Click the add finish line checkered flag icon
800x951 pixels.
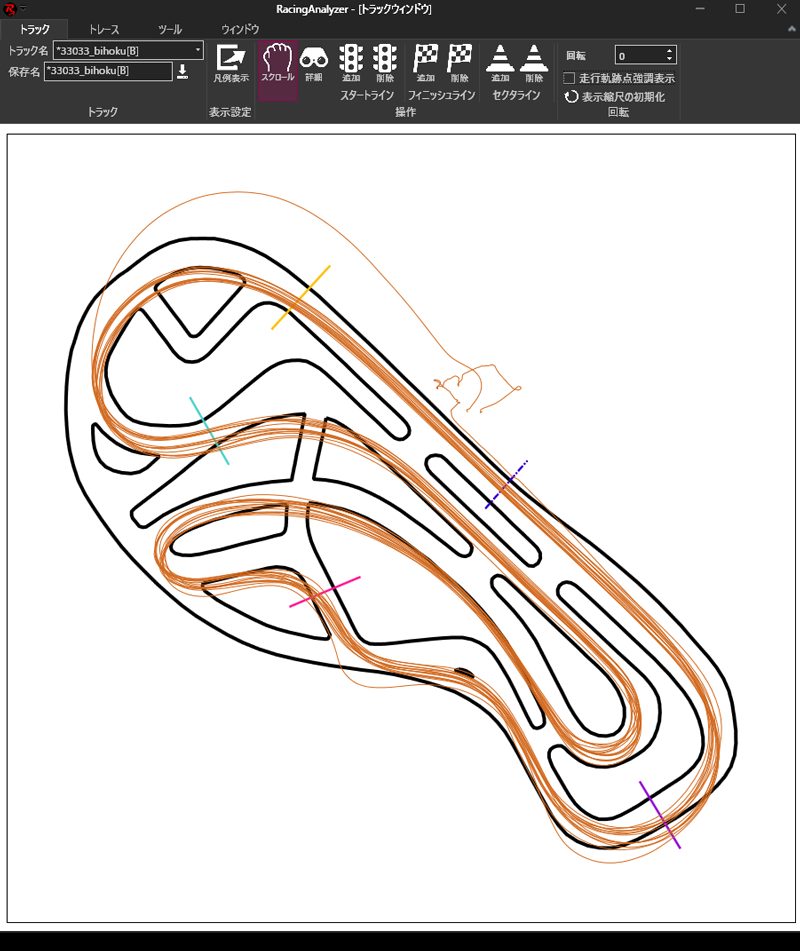pos(426,62)
